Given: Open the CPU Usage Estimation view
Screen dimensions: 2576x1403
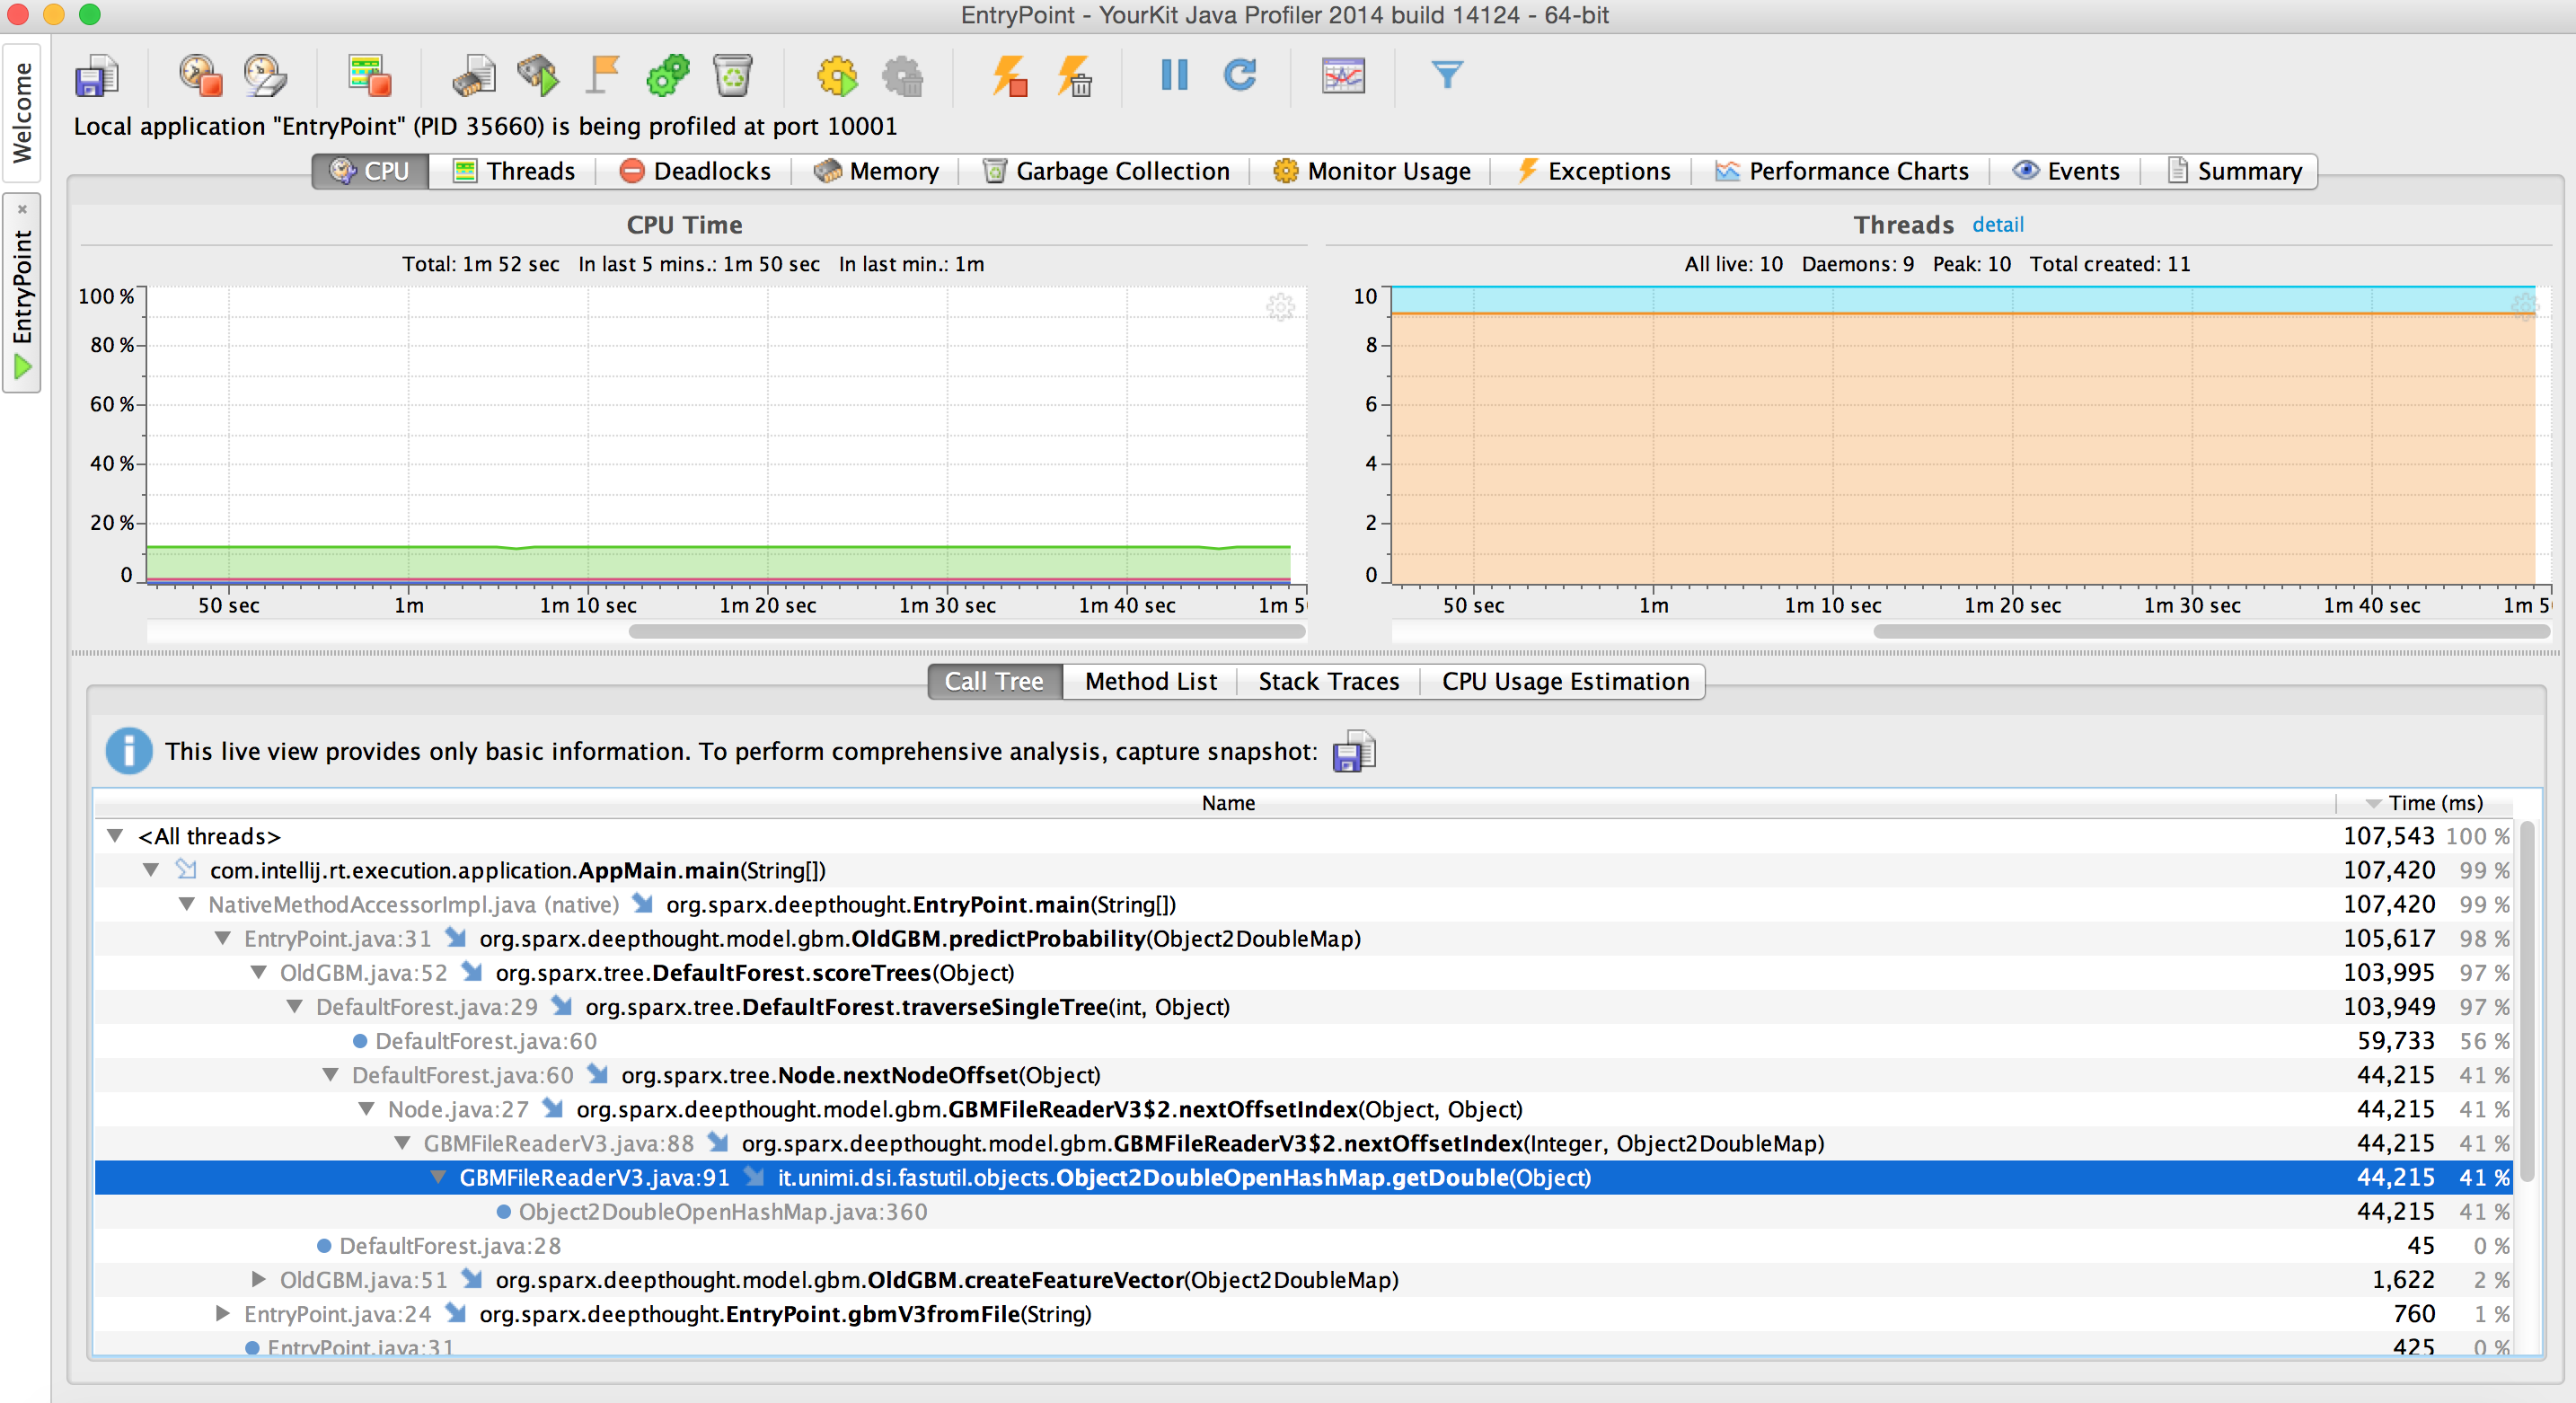Looking at the screenshot, I should [x=1565, y=681].
